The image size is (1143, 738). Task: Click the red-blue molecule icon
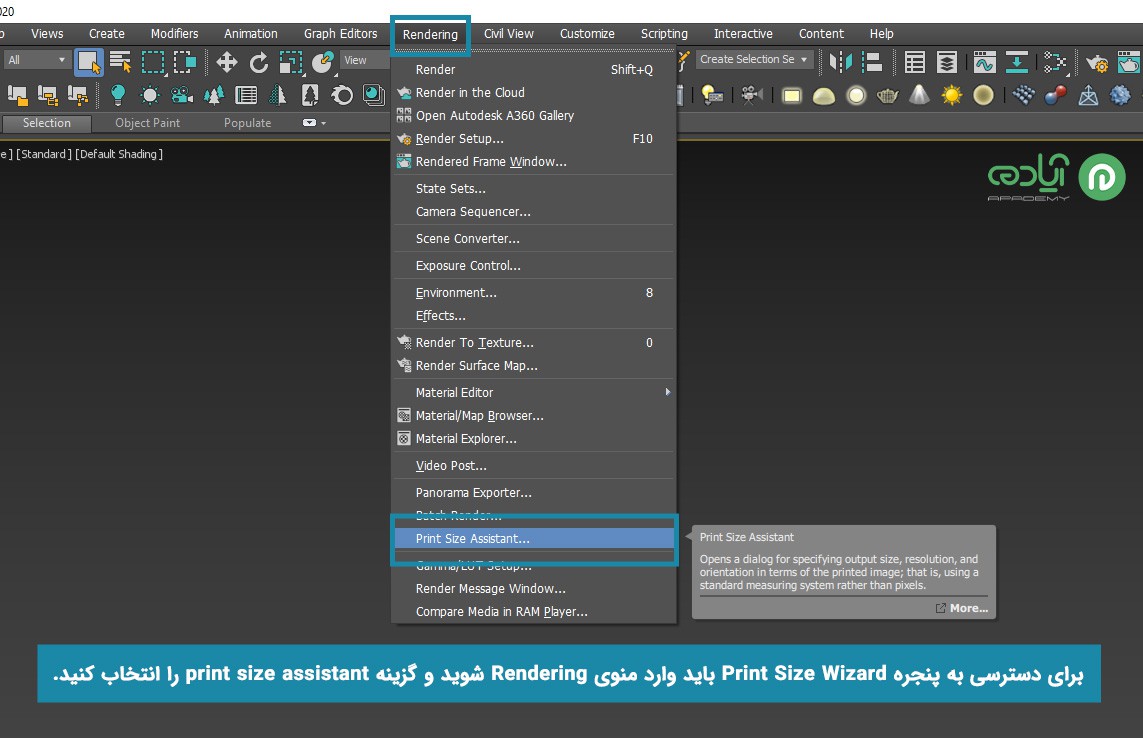click(1056, 95)
